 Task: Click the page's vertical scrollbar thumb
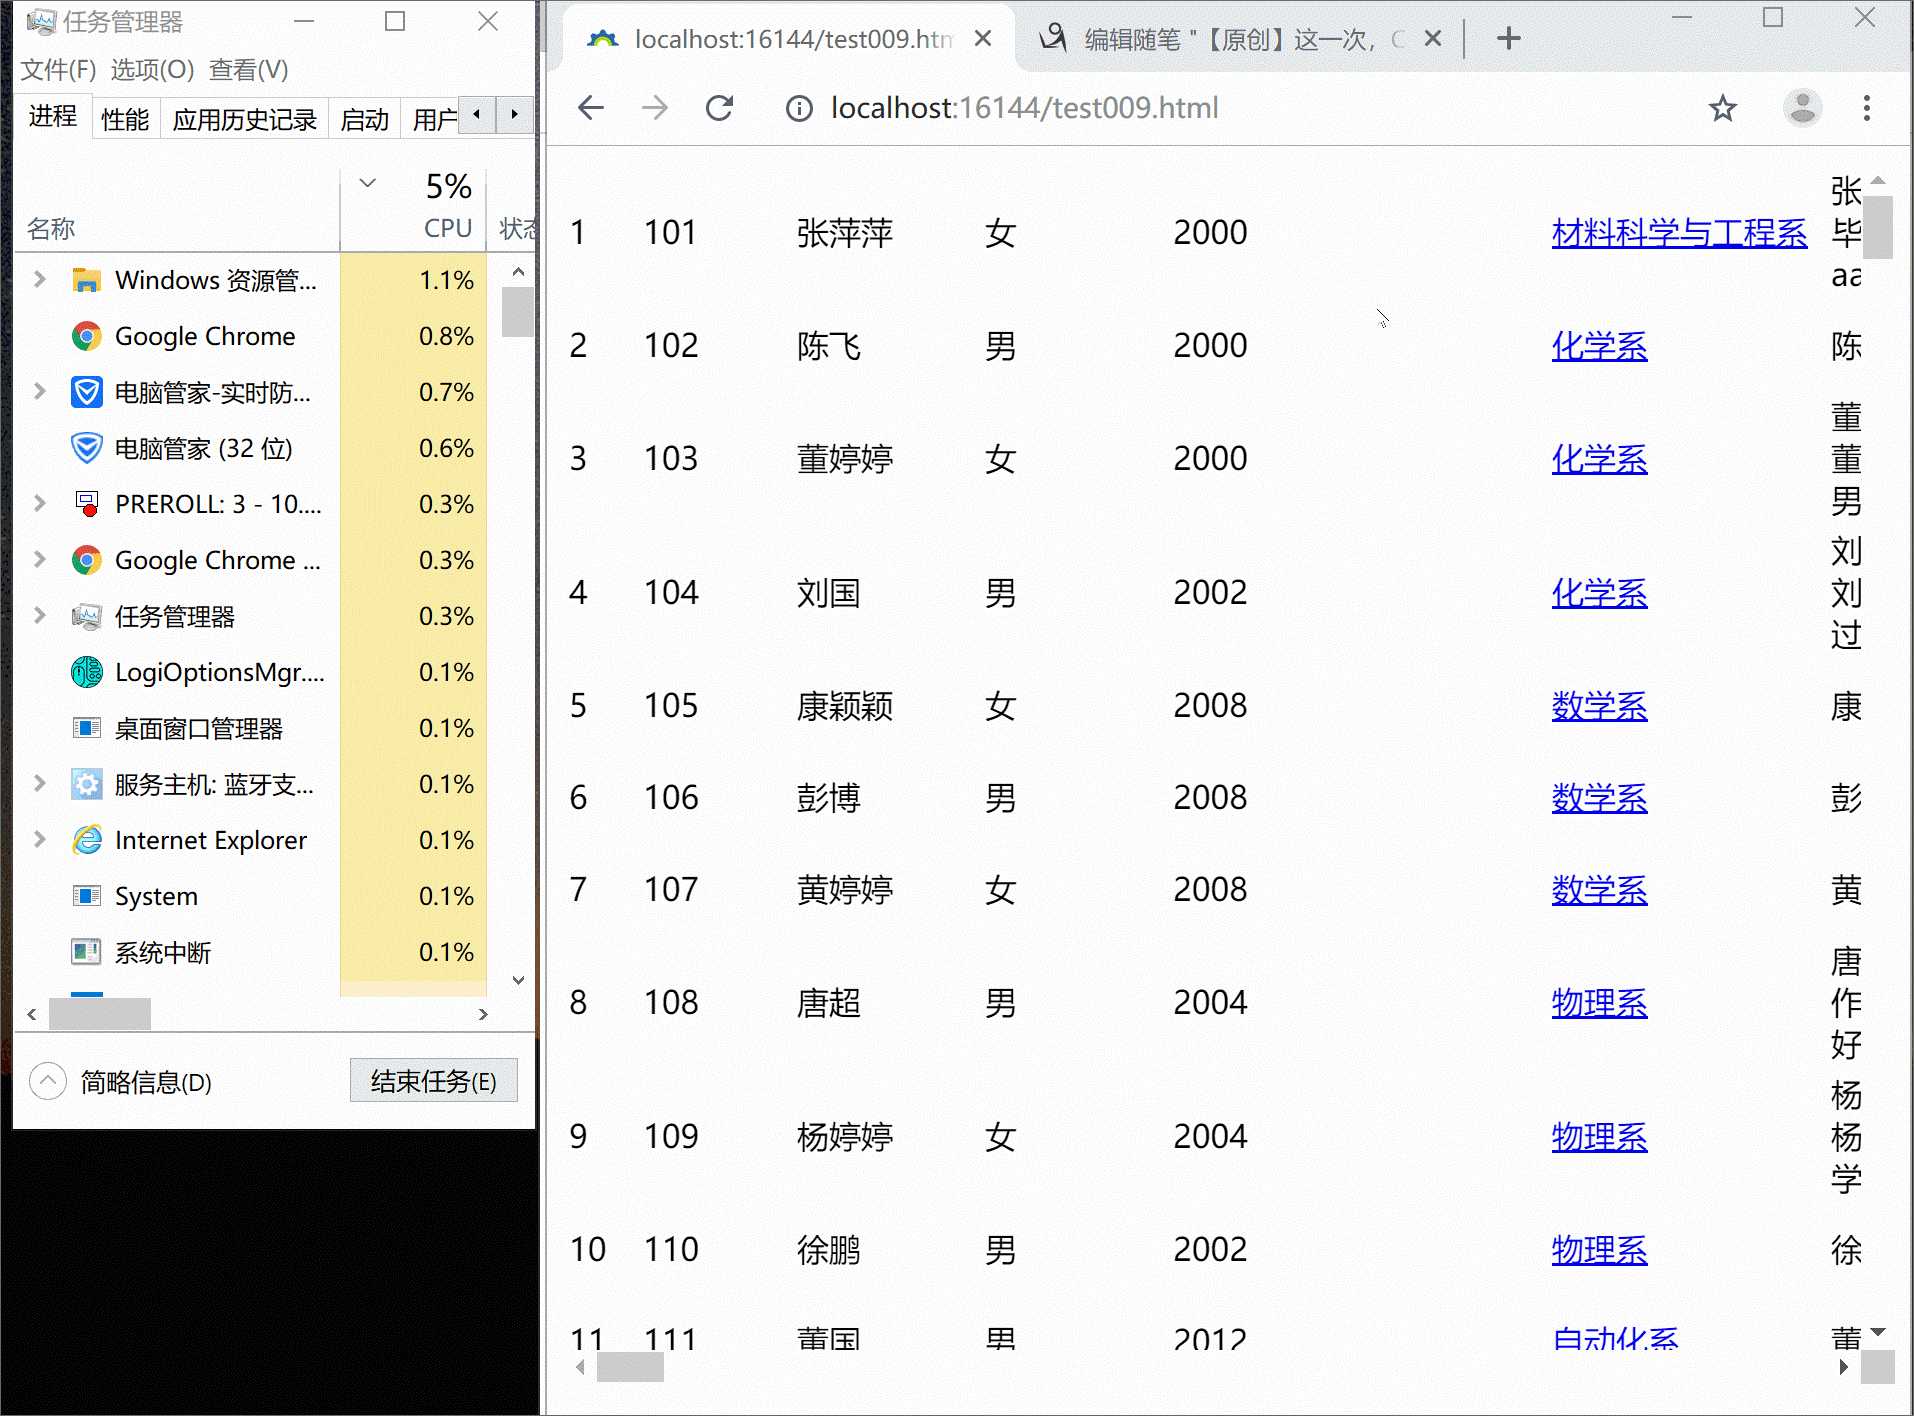tap(1877, 228)
